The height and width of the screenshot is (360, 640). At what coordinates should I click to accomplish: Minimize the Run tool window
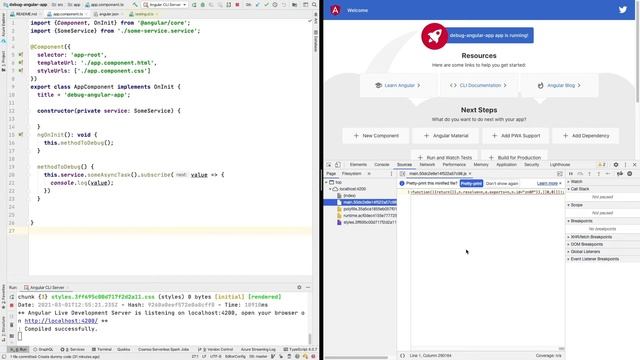(308, 287)
